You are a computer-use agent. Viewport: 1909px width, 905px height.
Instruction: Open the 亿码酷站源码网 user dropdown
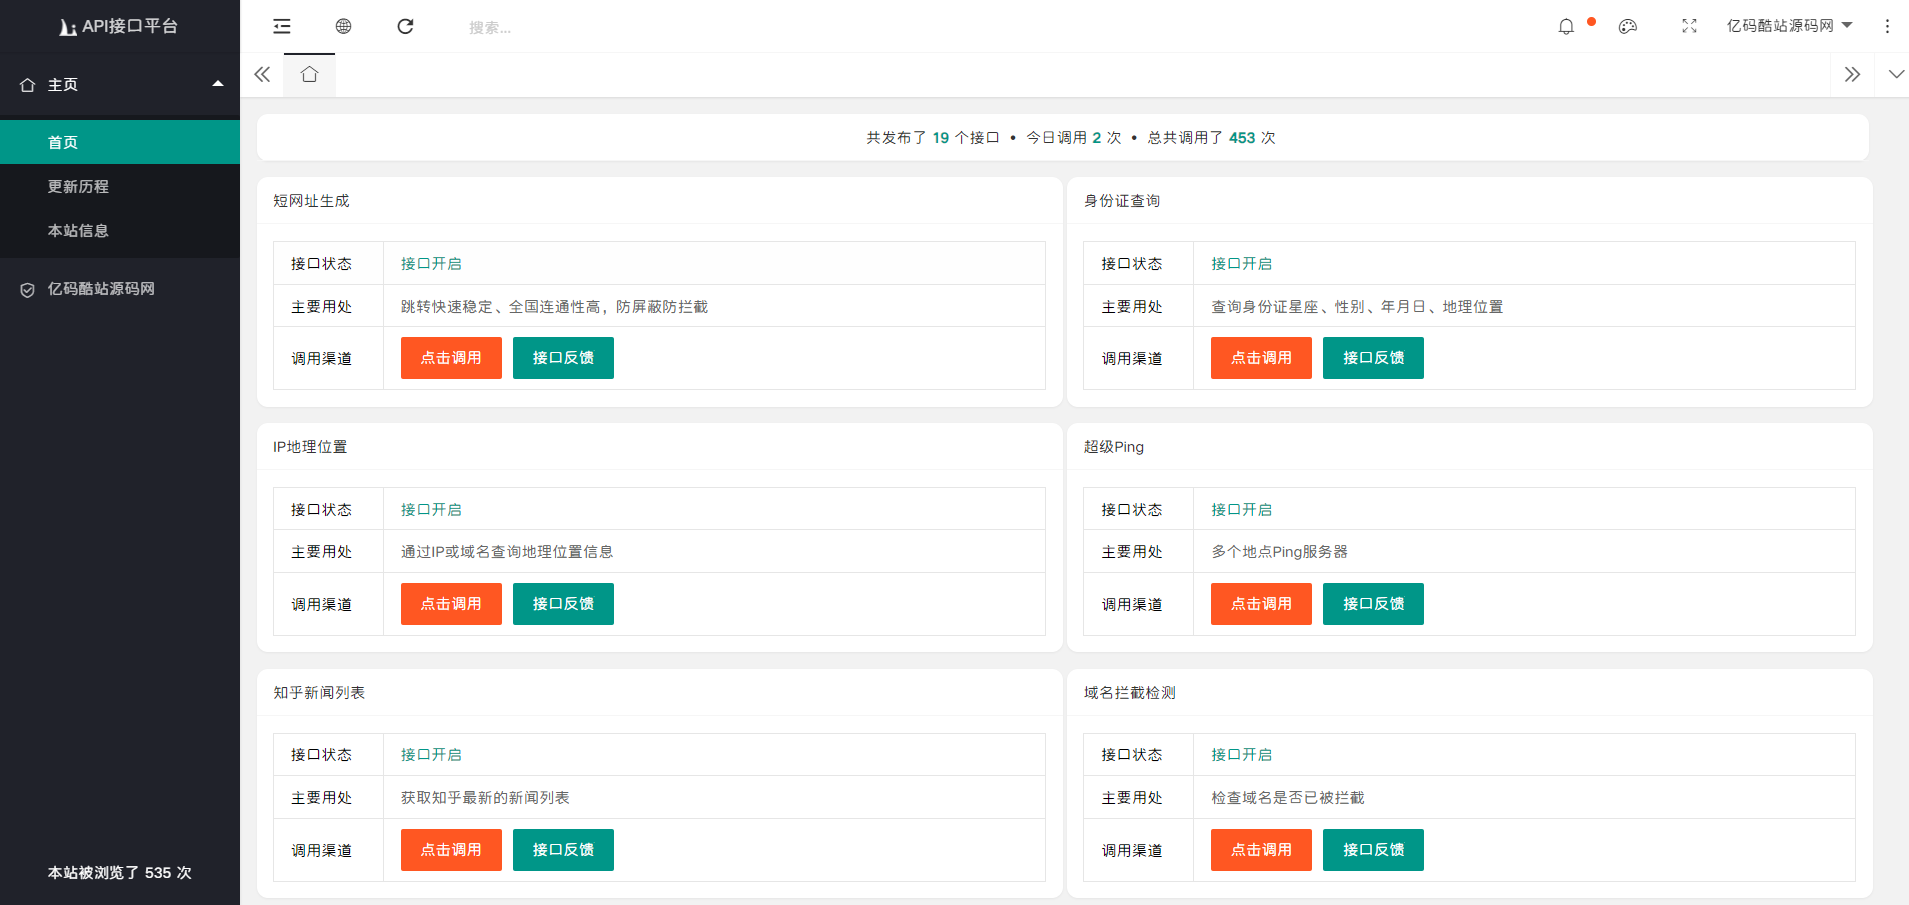pos(1789,26)
